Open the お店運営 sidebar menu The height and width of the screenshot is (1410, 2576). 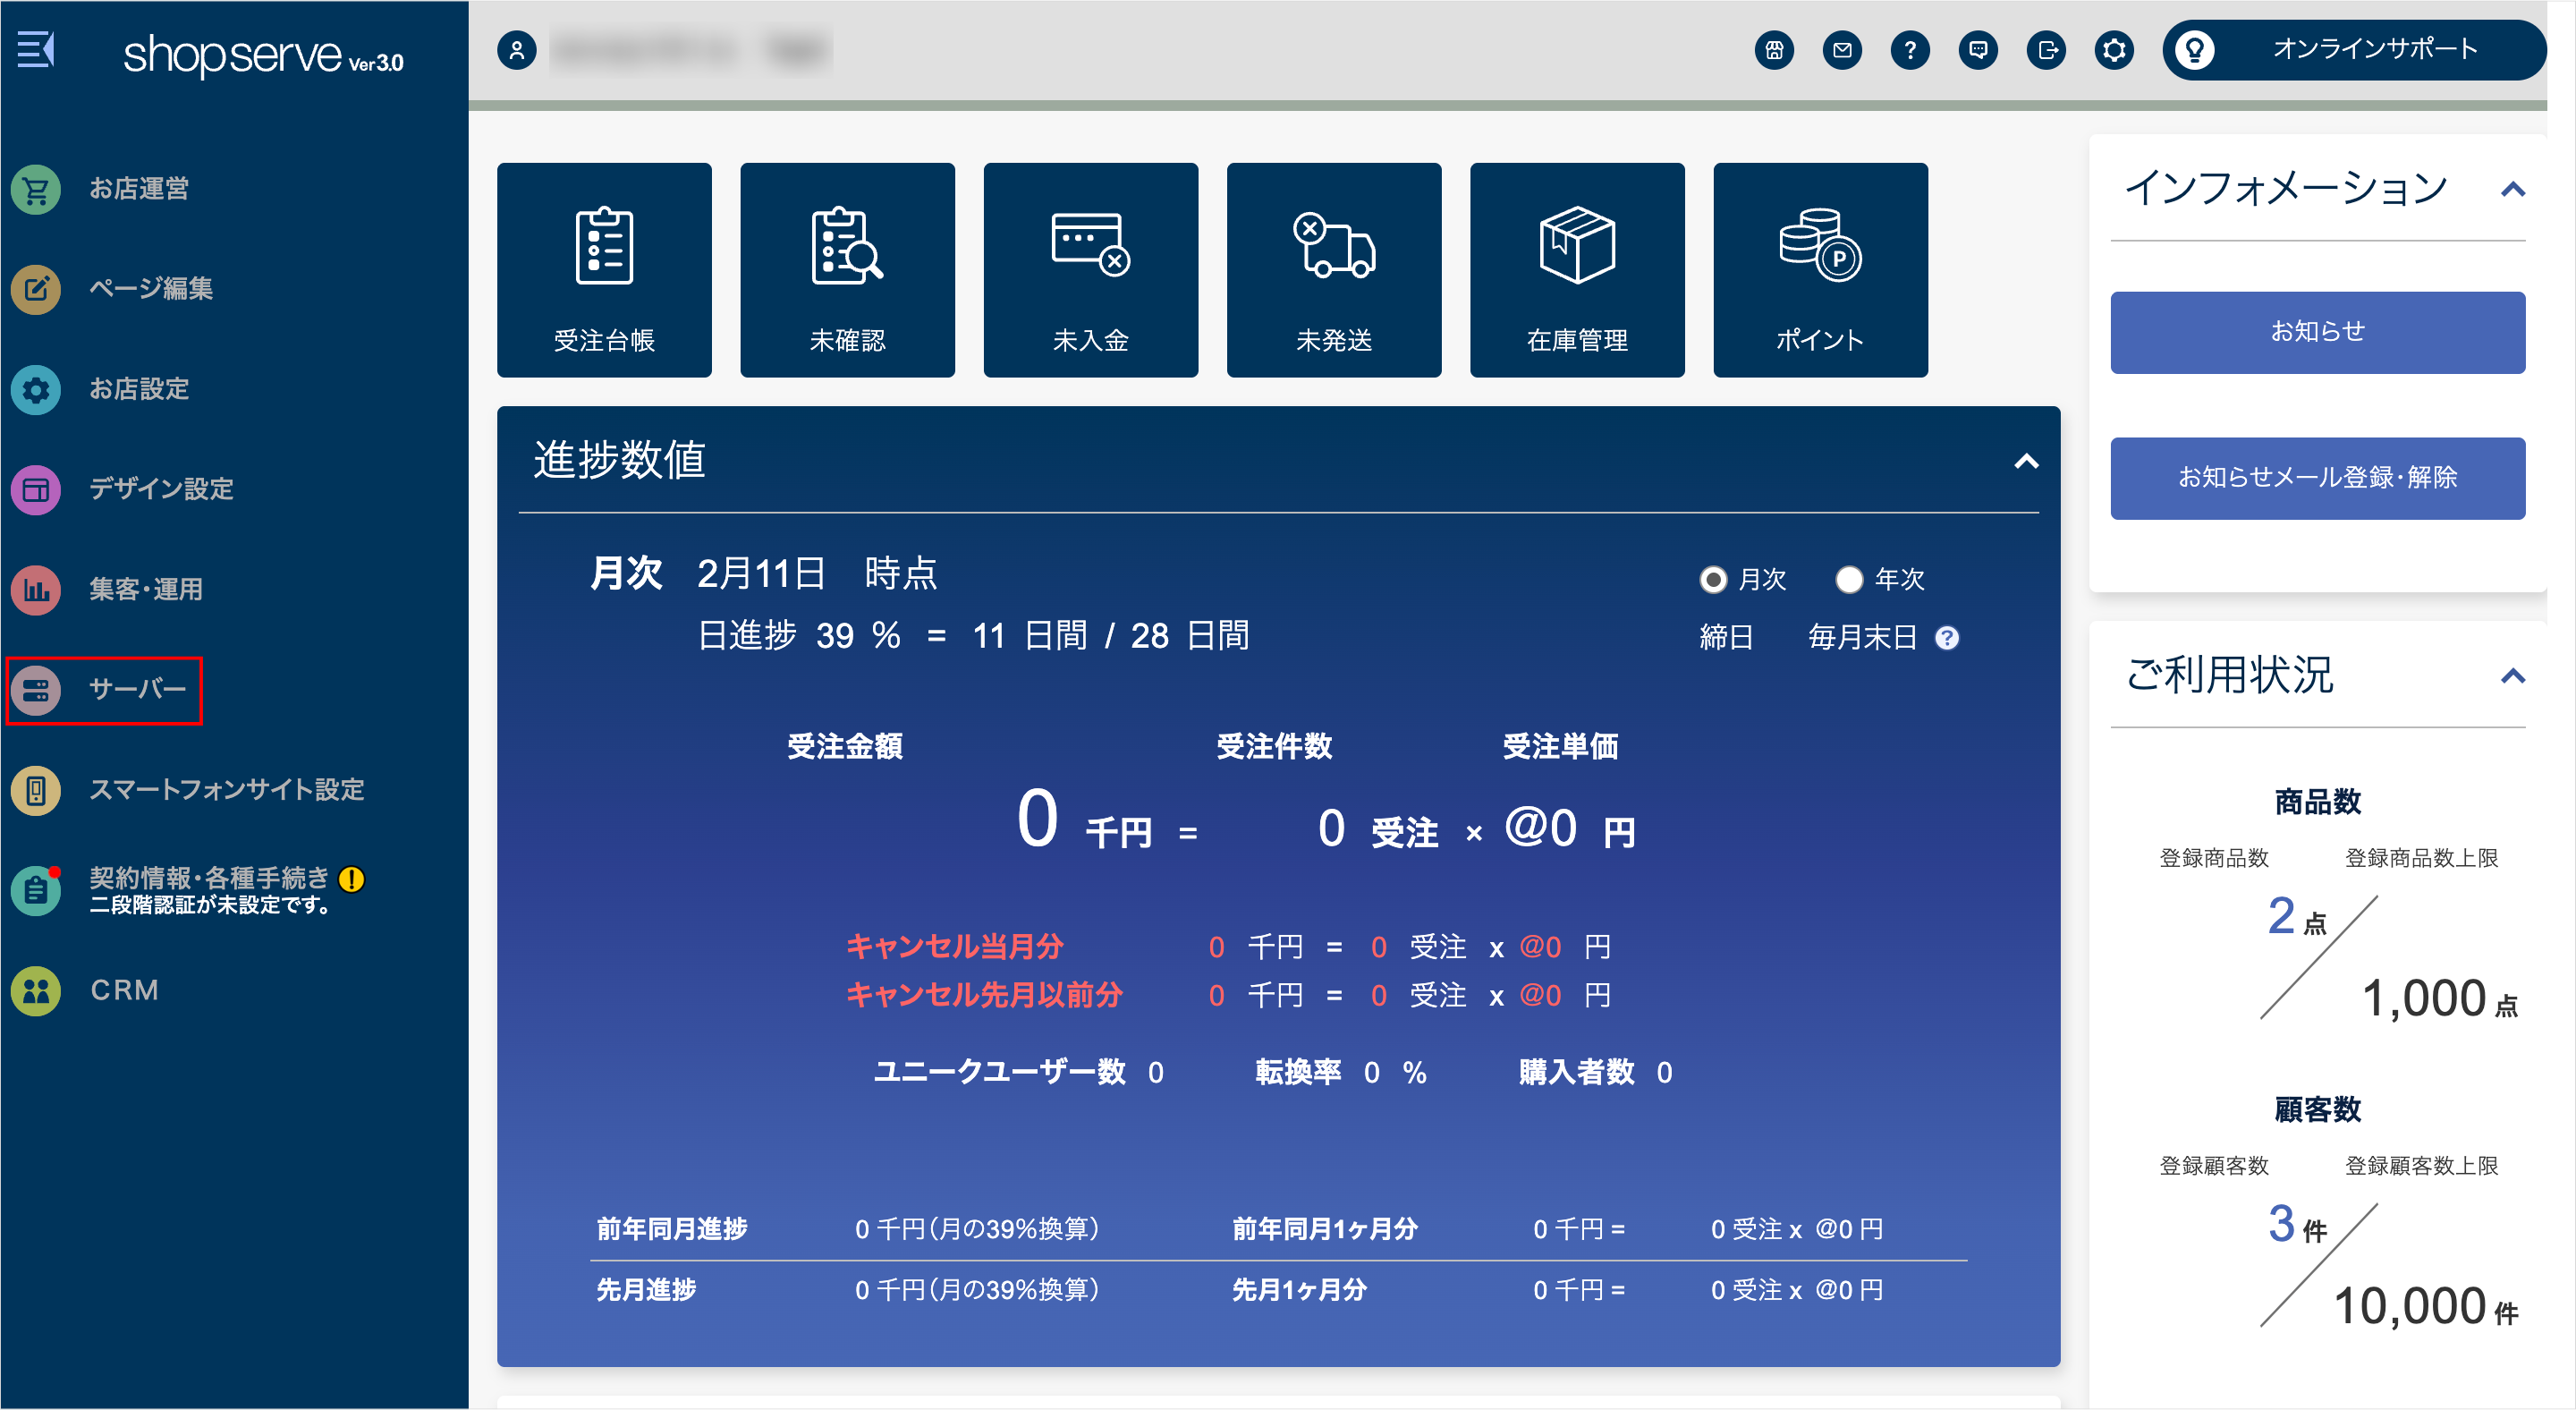pos(138,189)
